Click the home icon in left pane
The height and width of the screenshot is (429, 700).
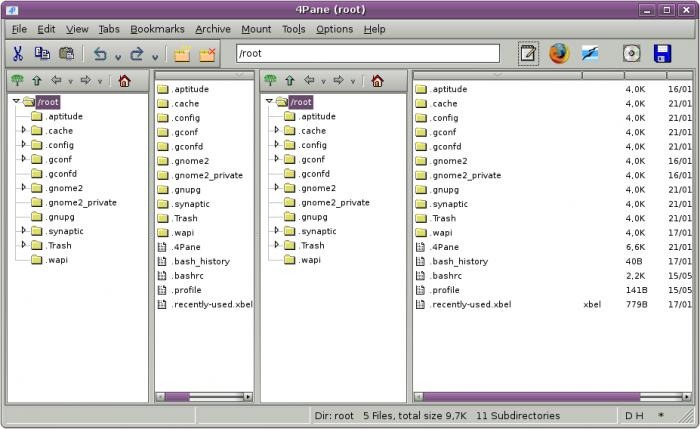click(x=124, y=81)
